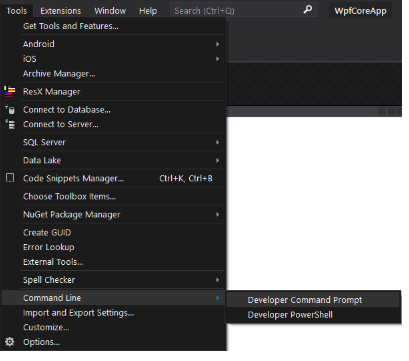Open the Extensions menu

[x=61, y=11]
